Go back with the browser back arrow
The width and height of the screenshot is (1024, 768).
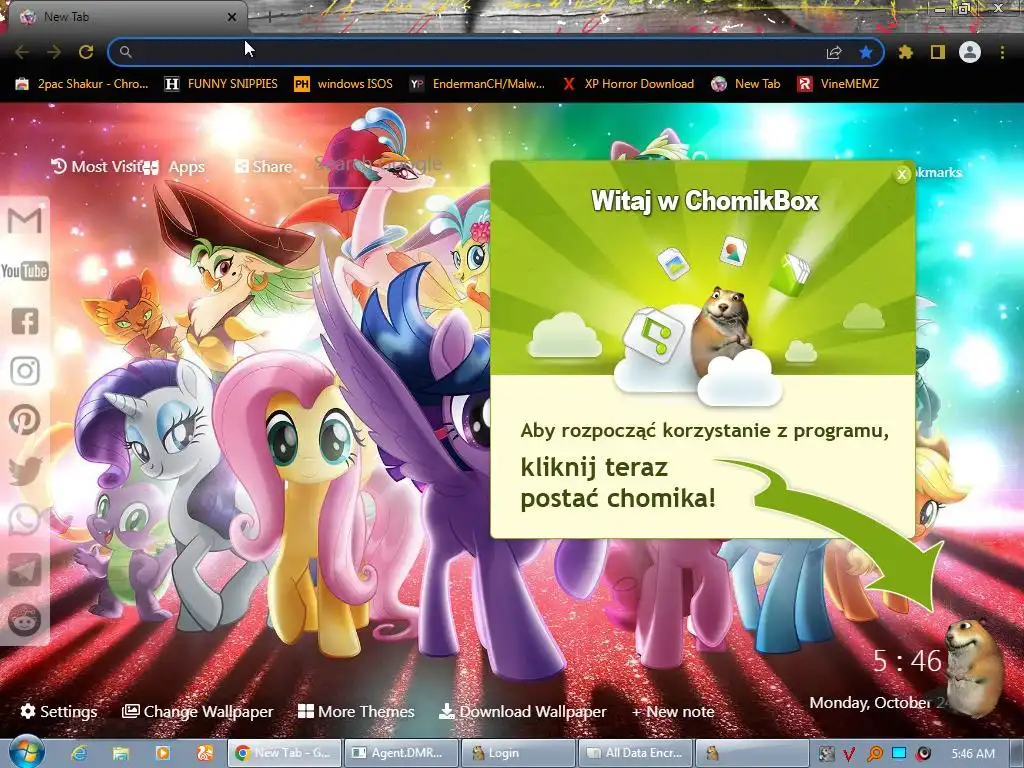click(22, 52)
